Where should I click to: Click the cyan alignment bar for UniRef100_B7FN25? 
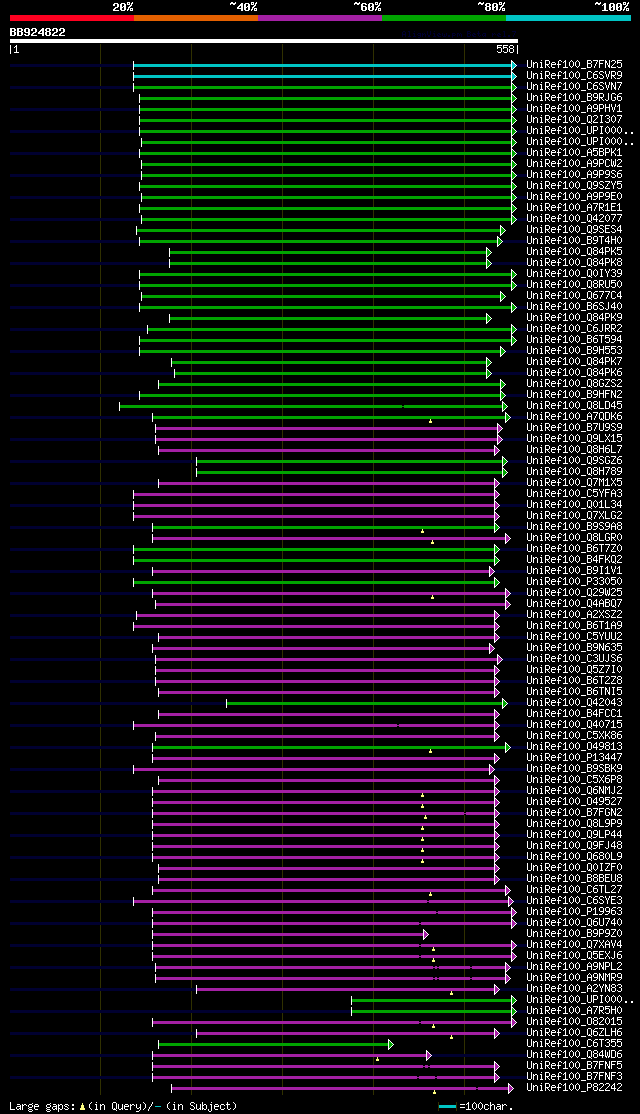[x=325, y=65]
